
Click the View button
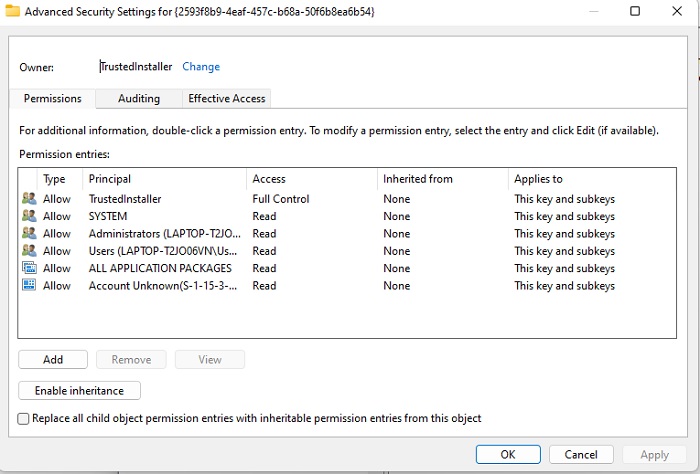tap(210, 359)
